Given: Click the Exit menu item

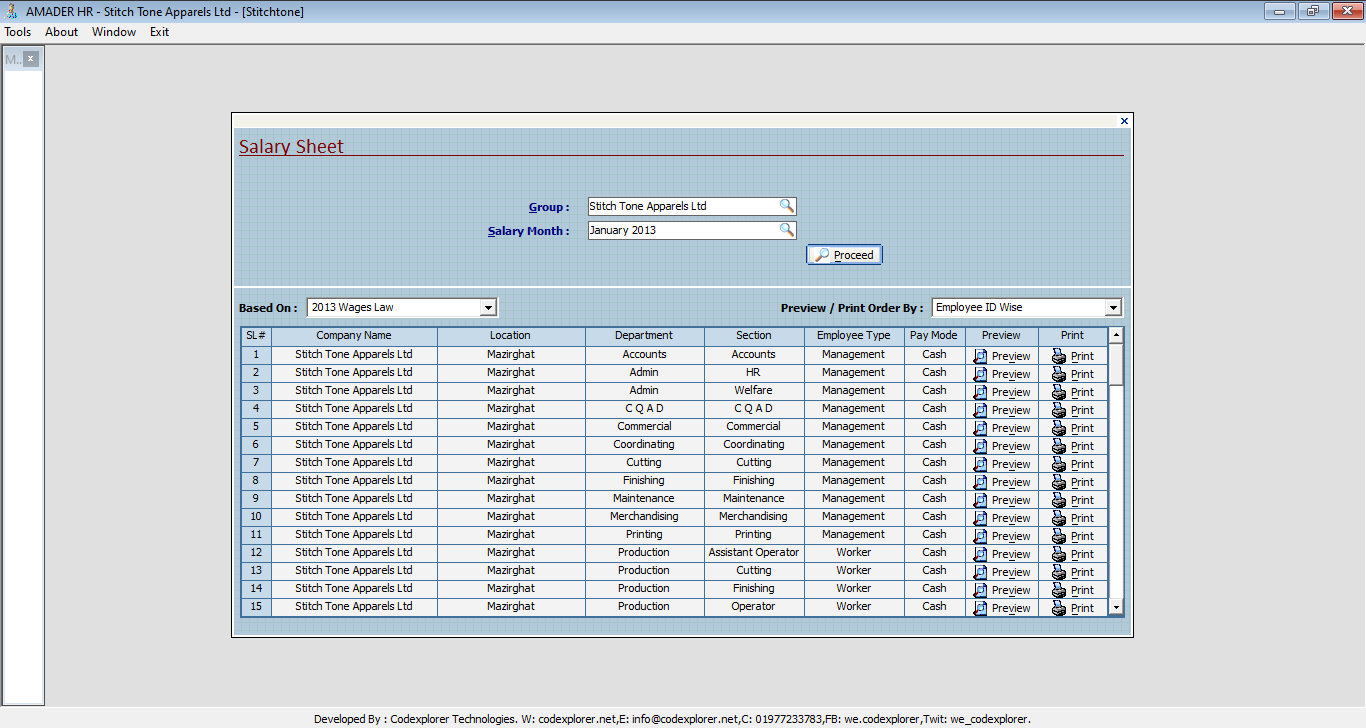Looking at the screenshot, I should coord(160,32).
